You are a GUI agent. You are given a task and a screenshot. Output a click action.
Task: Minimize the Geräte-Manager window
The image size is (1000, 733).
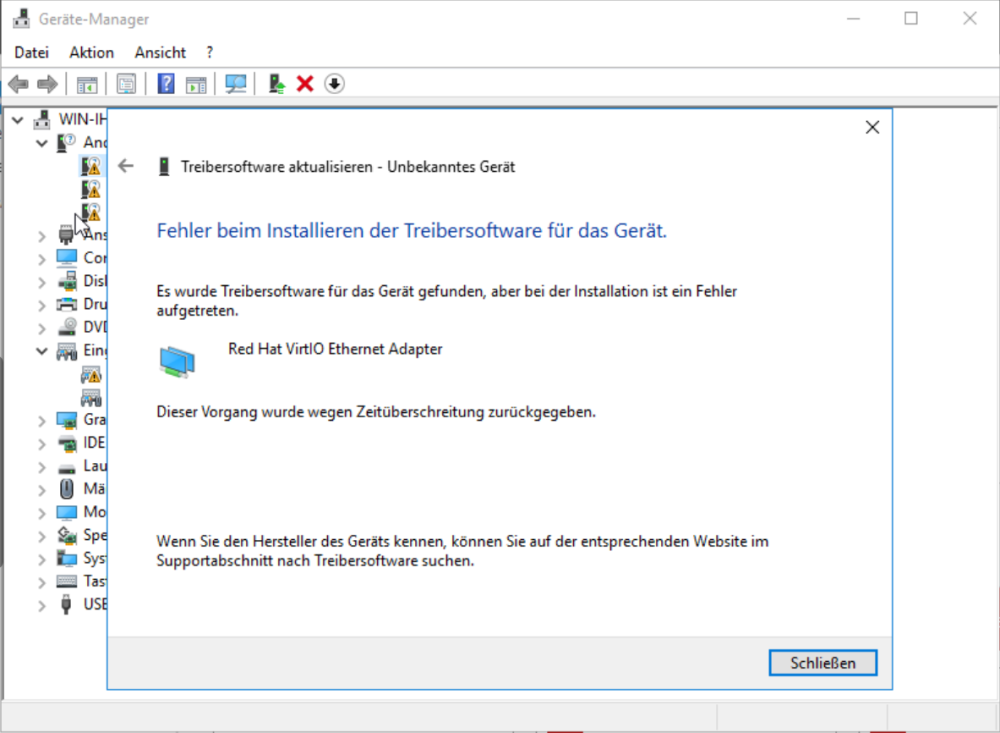pyautogui.click(x=853, y=19)
